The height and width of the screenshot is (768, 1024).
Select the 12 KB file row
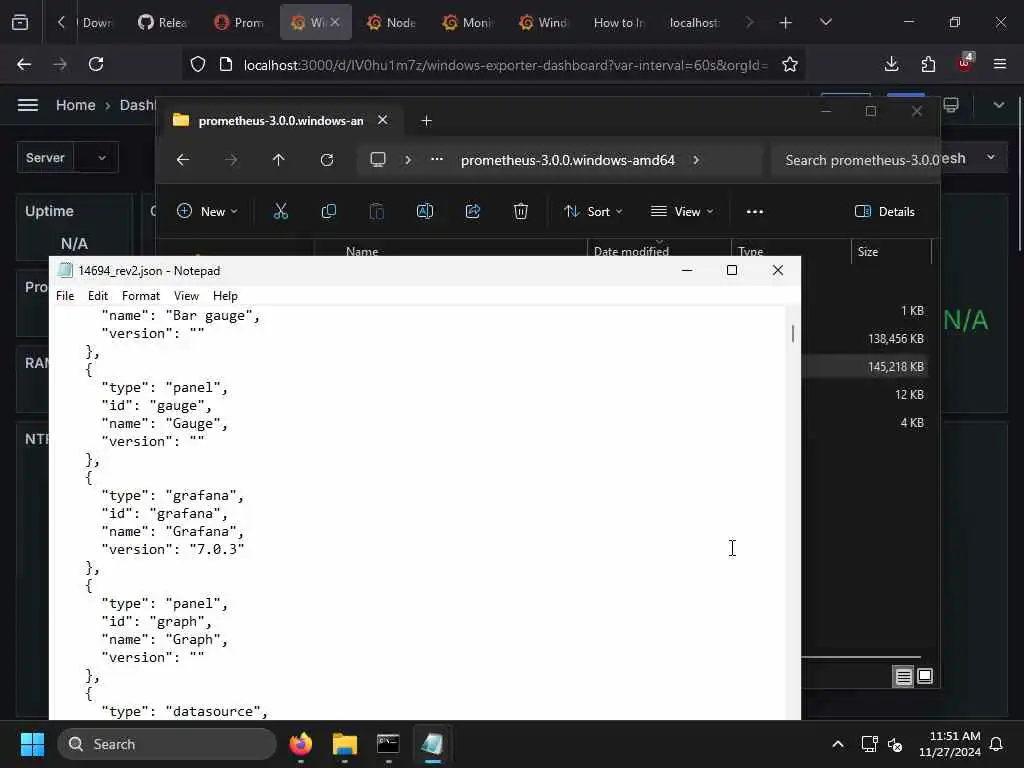[864, 394]
